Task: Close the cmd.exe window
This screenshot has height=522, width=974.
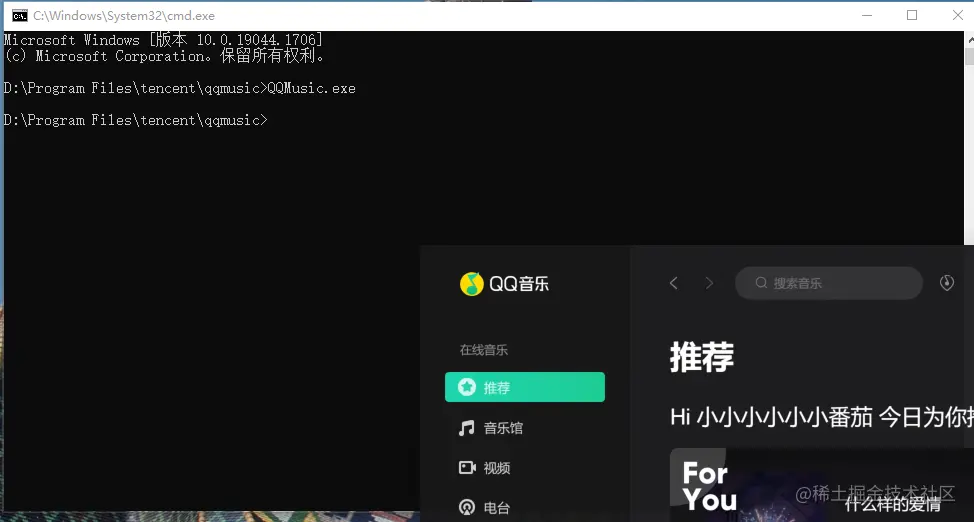Action: pos(957,15)
